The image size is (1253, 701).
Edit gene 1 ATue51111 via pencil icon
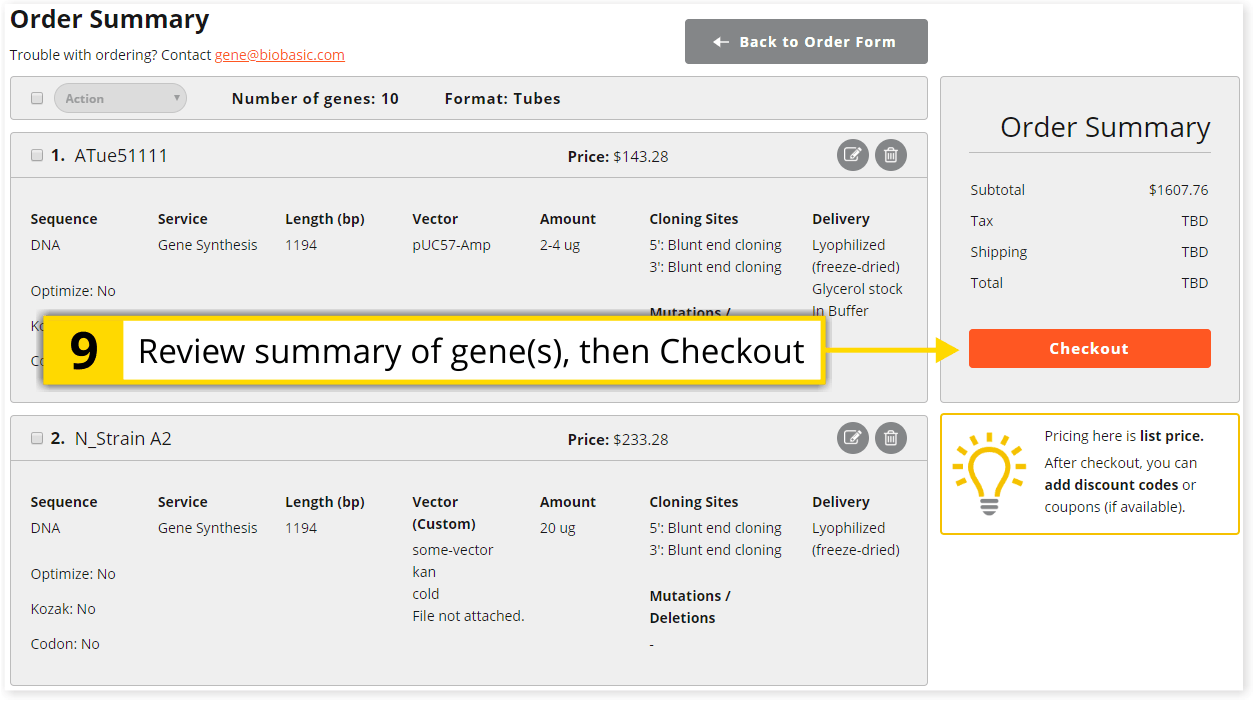point(852,155)
